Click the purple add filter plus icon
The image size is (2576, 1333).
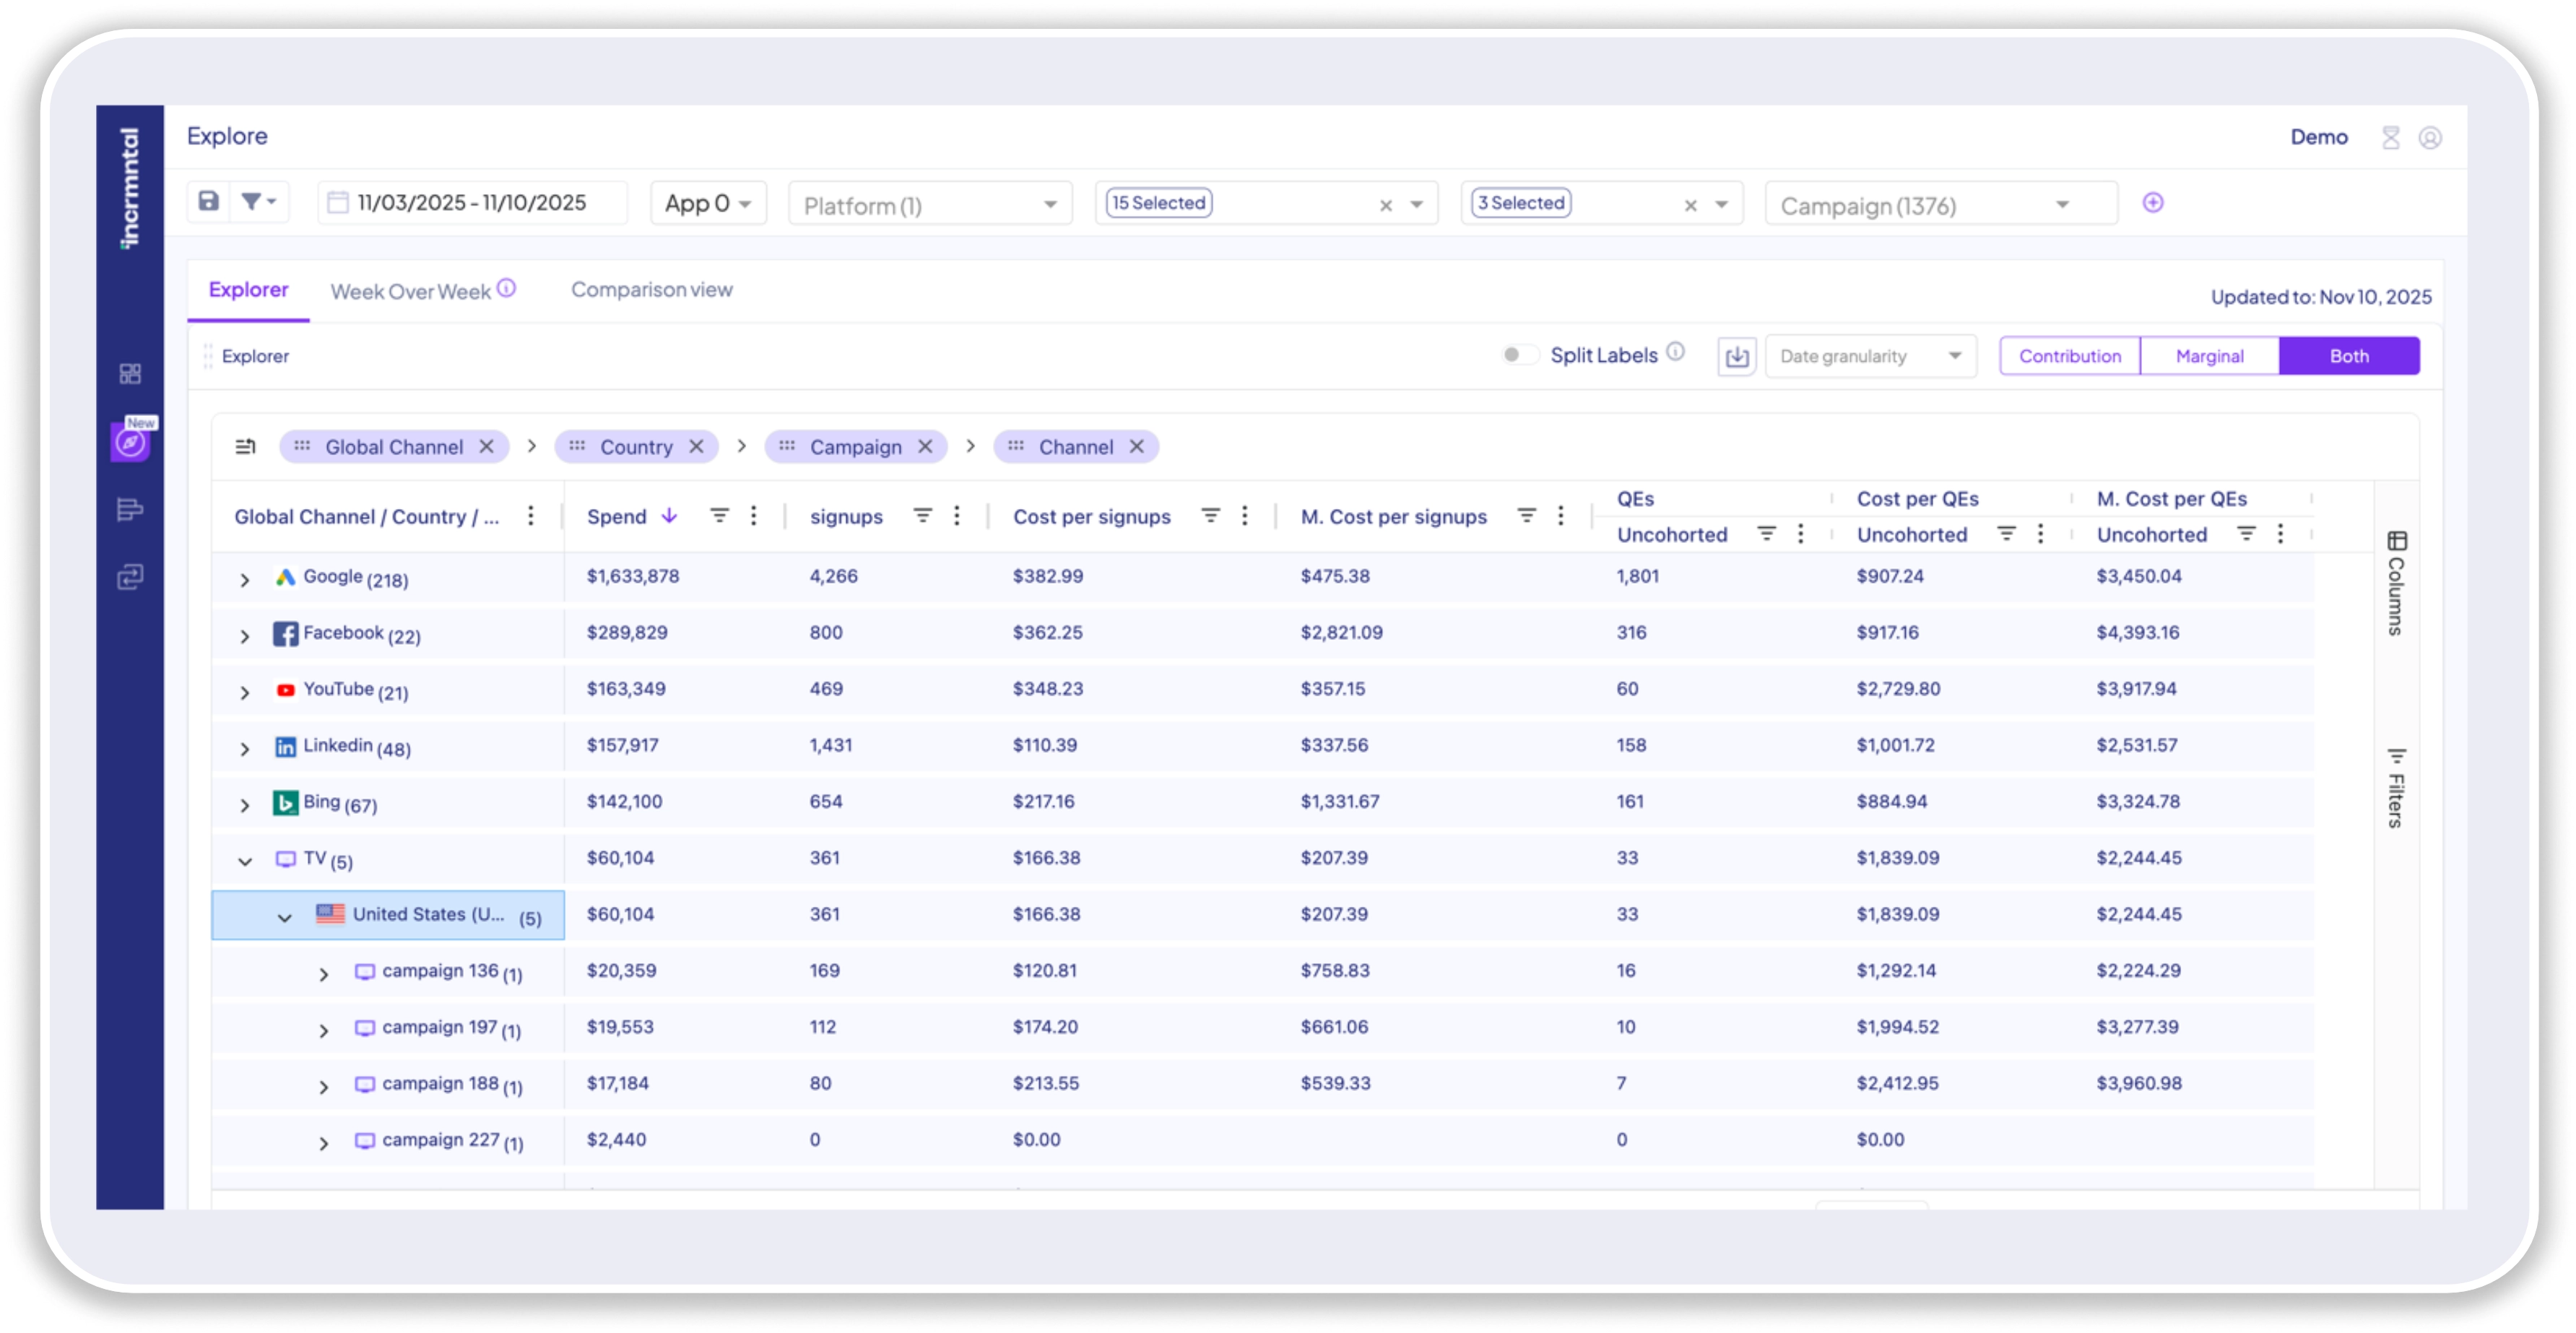click(x=2152, y=203)
